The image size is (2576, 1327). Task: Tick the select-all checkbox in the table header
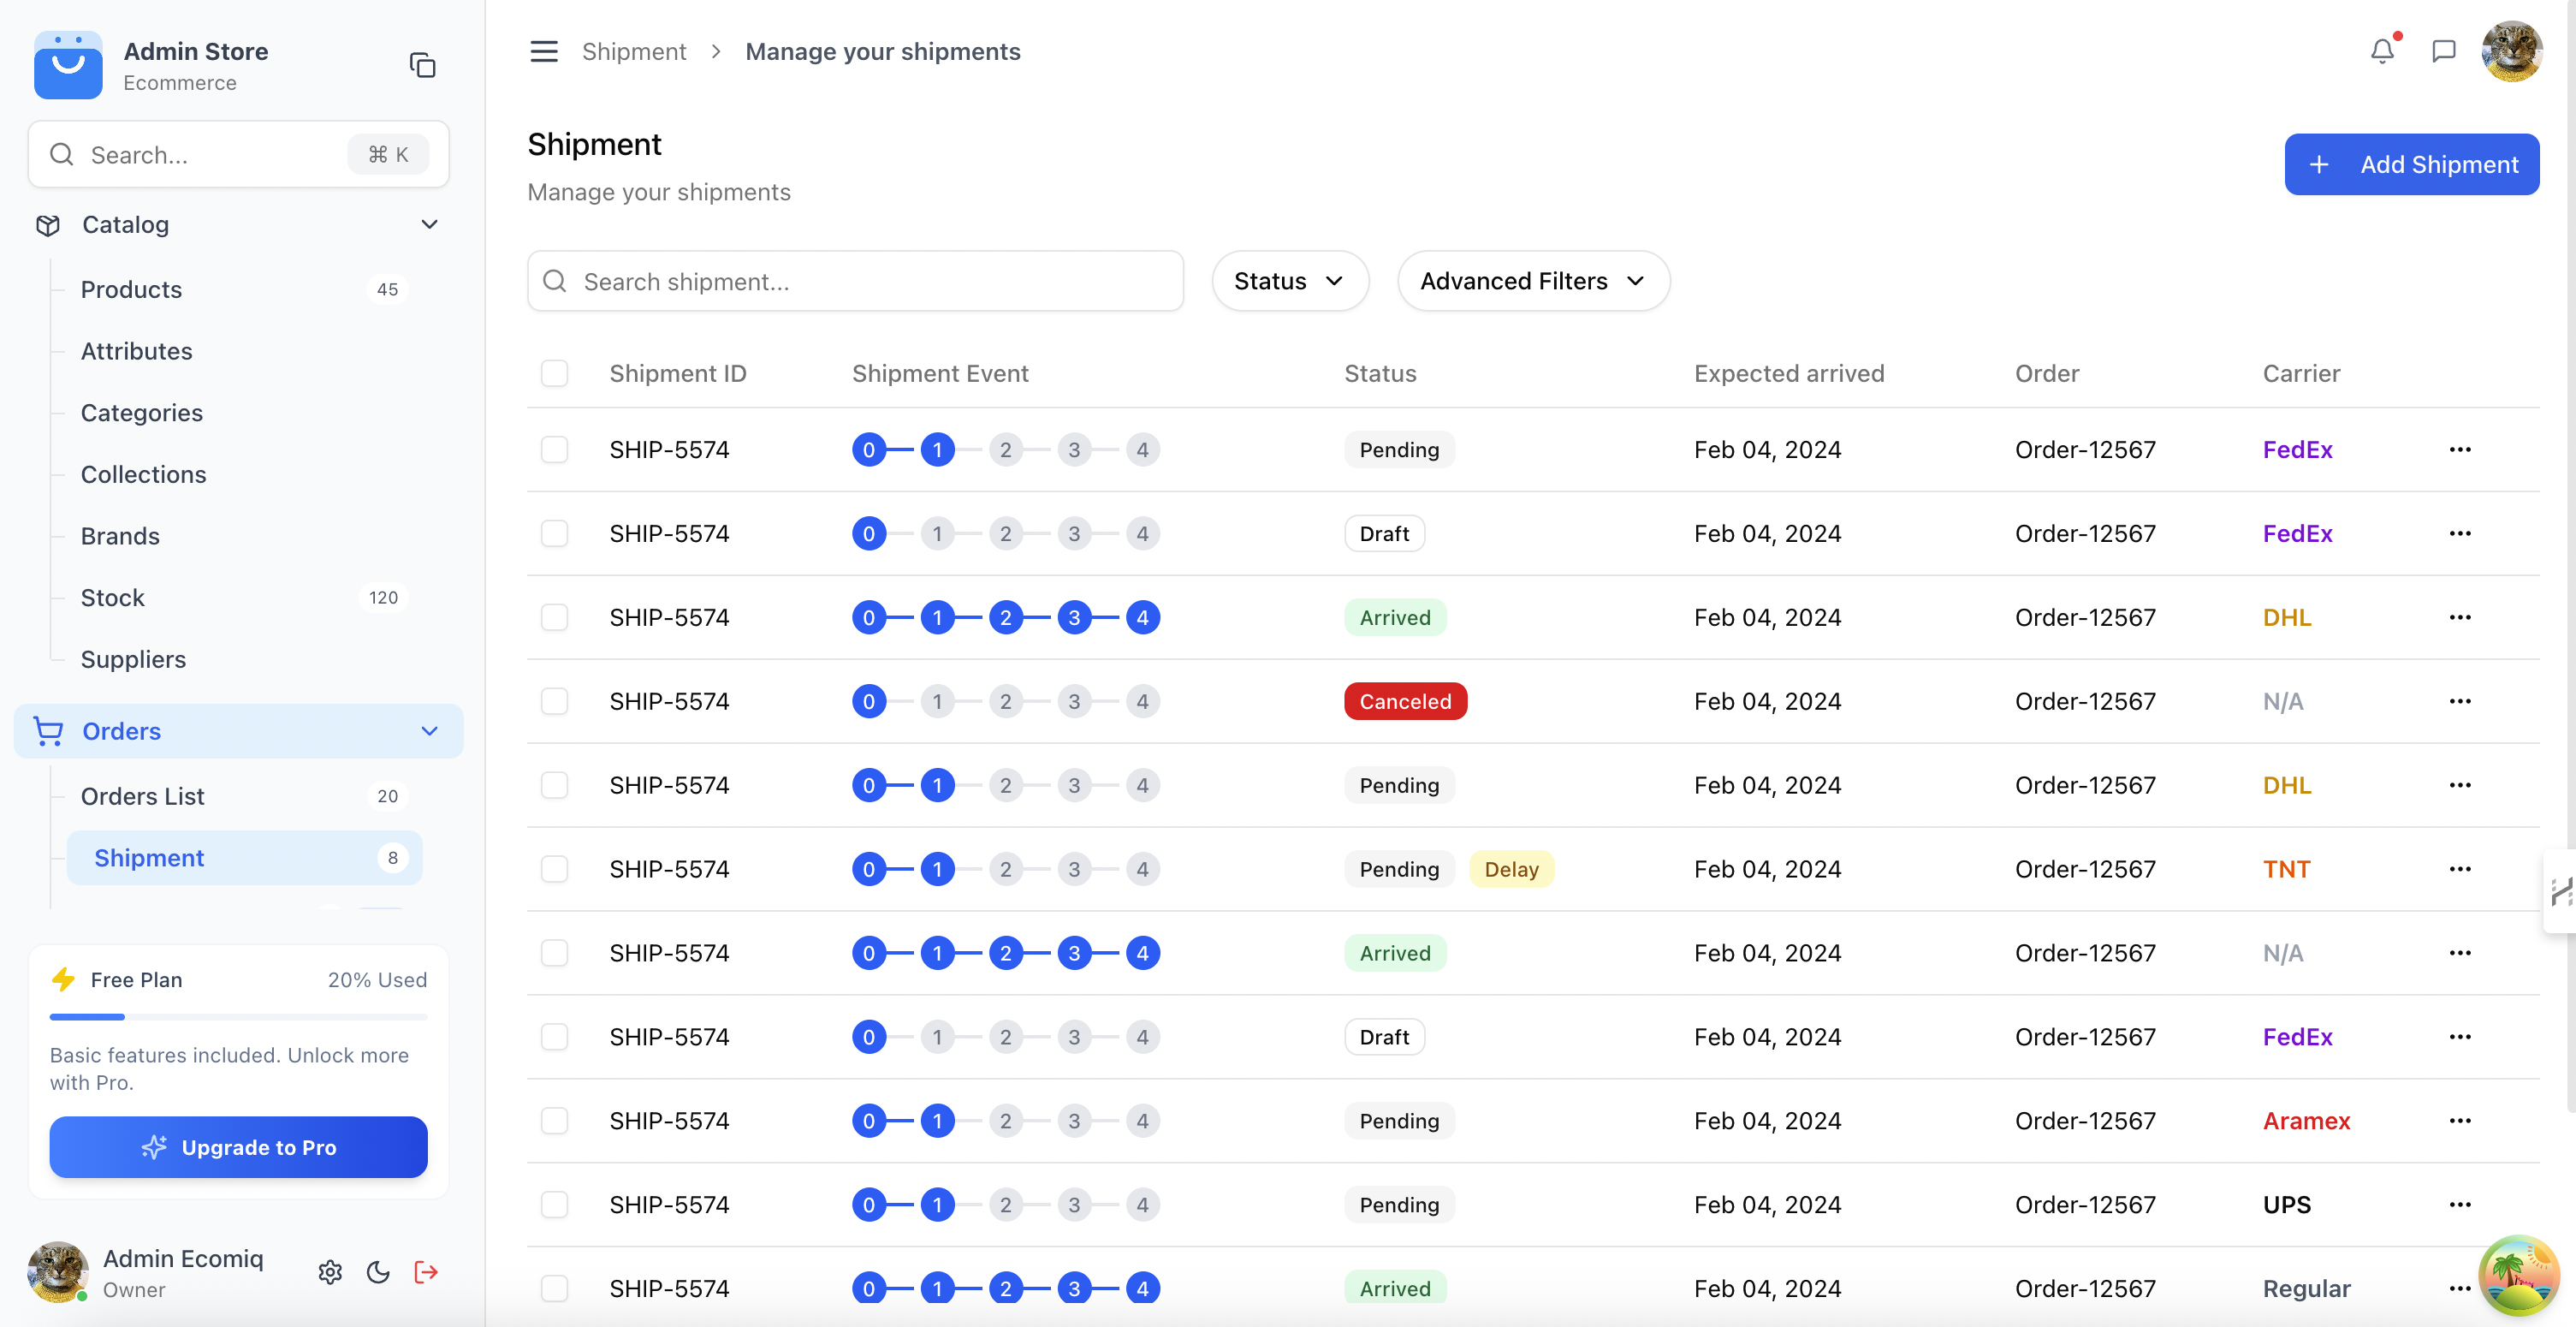tap(554, 373)
